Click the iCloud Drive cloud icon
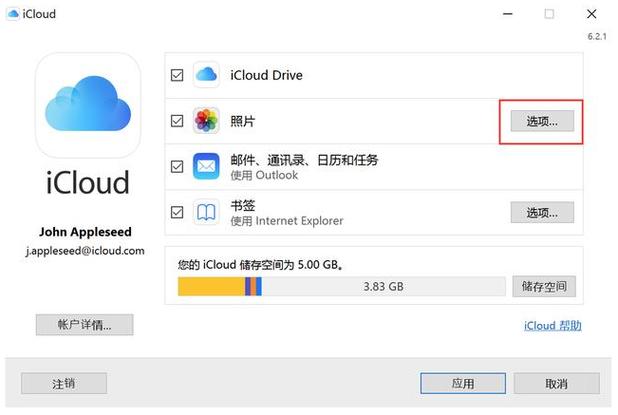Screen dimensions: 618x415 (x=206, y=74)
